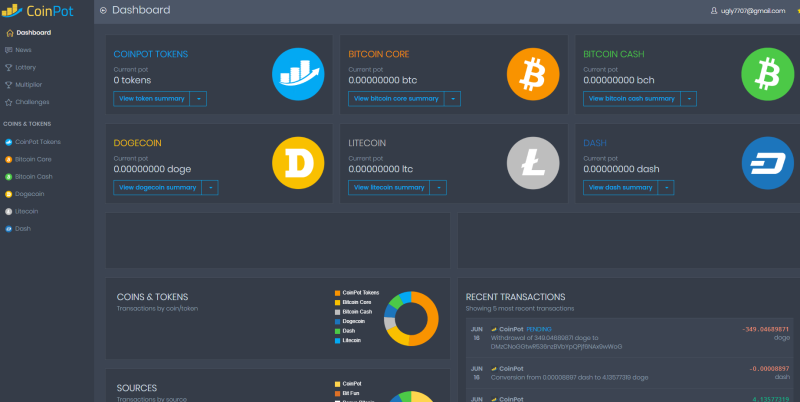The width and height of the screenshot is (800, 402).
Task: Click the small Dogecoin sidebar icon
Action: pos(9,194)
